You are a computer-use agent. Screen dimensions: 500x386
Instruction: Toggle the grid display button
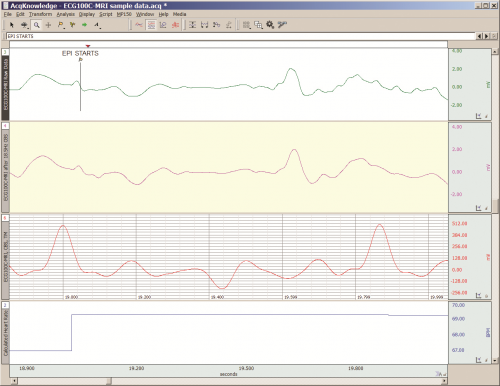pos(246,25)
